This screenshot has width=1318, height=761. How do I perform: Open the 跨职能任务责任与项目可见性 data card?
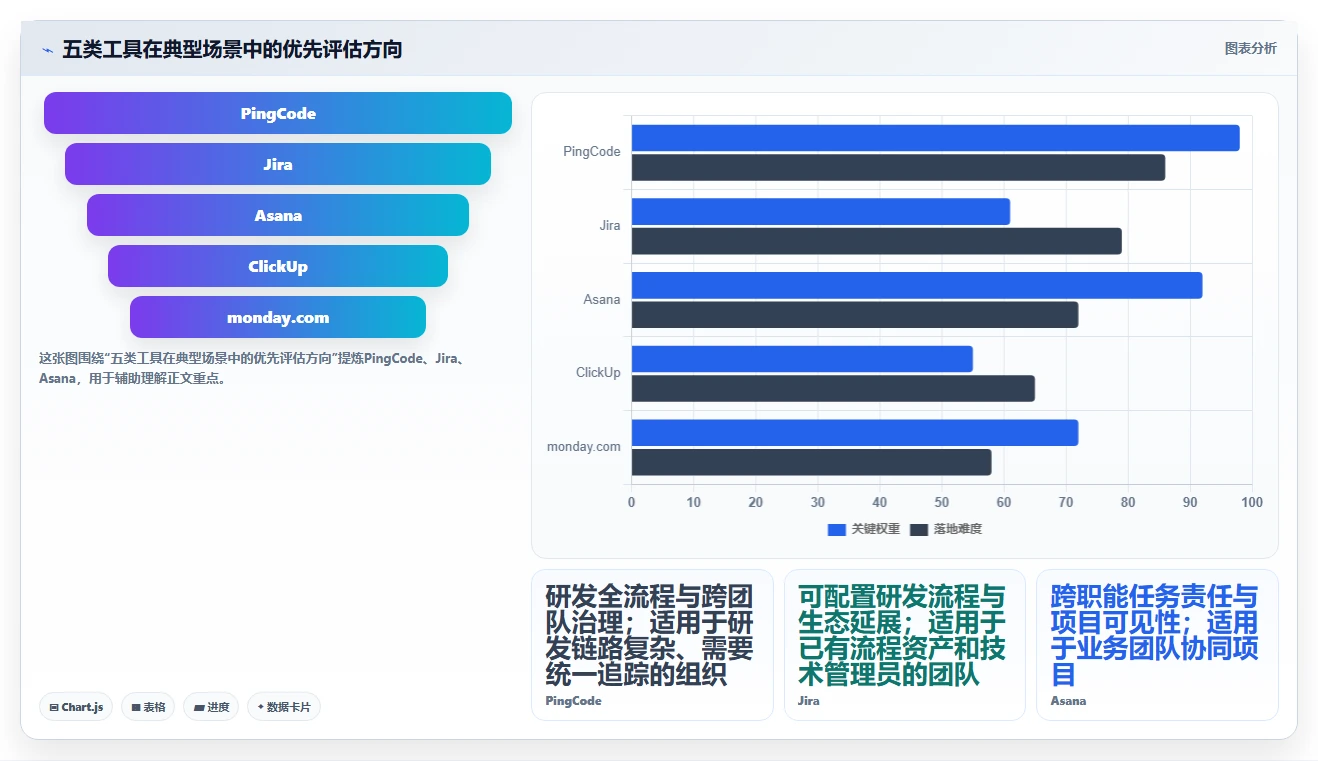point(1157,645)
